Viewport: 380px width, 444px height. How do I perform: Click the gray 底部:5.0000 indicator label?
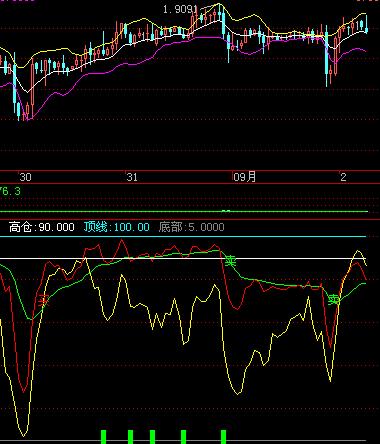tap(191, 227)
